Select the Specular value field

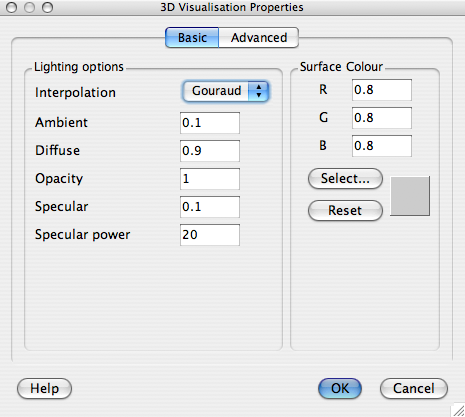[210, 207]
